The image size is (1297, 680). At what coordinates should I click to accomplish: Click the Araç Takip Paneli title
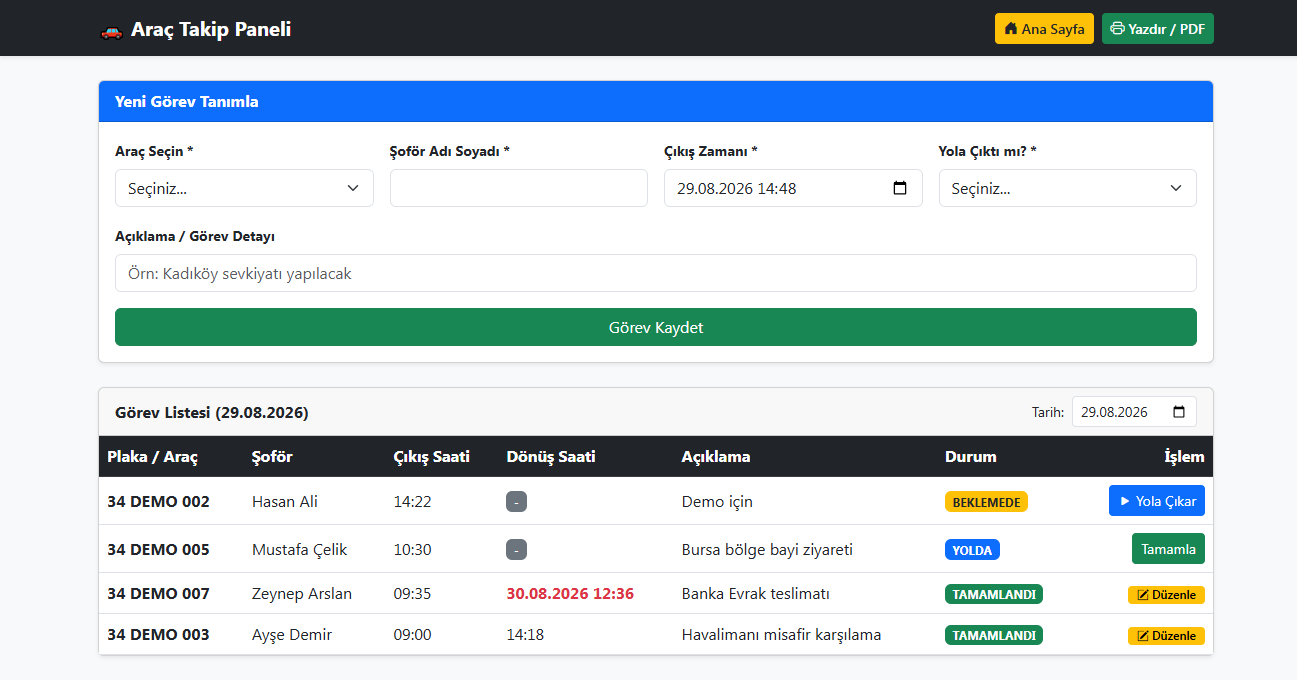[x=211, y=29]
